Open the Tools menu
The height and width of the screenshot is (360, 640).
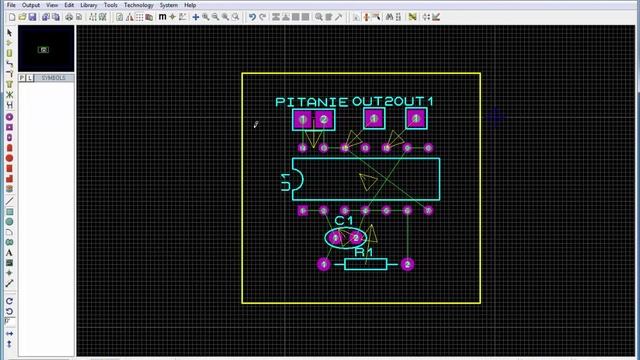point(111,5)
